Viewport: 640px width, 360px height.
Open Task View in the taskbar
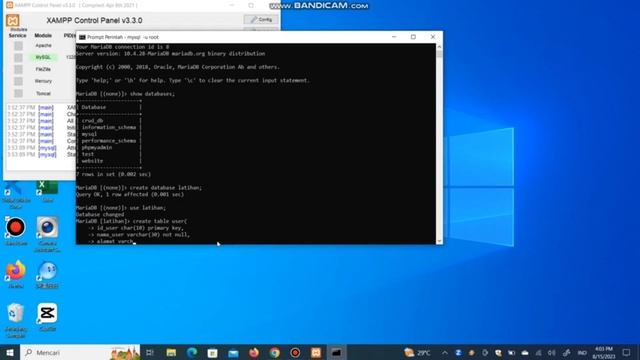[x=150, y=352]
